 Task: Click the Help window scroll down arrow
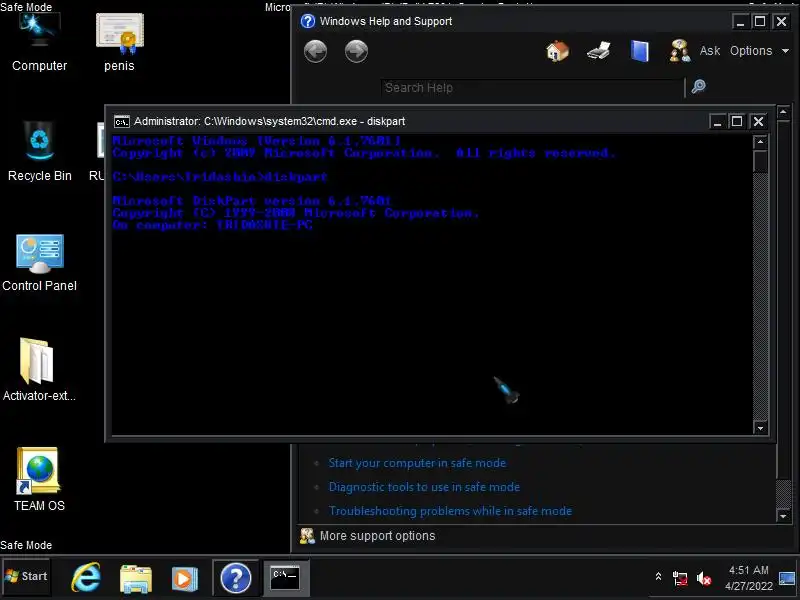point(784,516)
